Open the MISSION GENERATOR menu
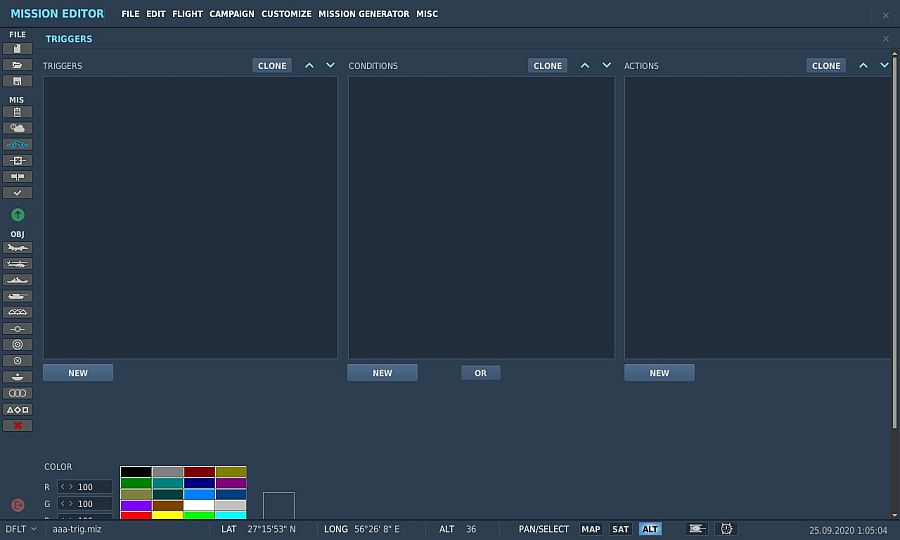Screen dimensions: 900x540 [364, 14]
